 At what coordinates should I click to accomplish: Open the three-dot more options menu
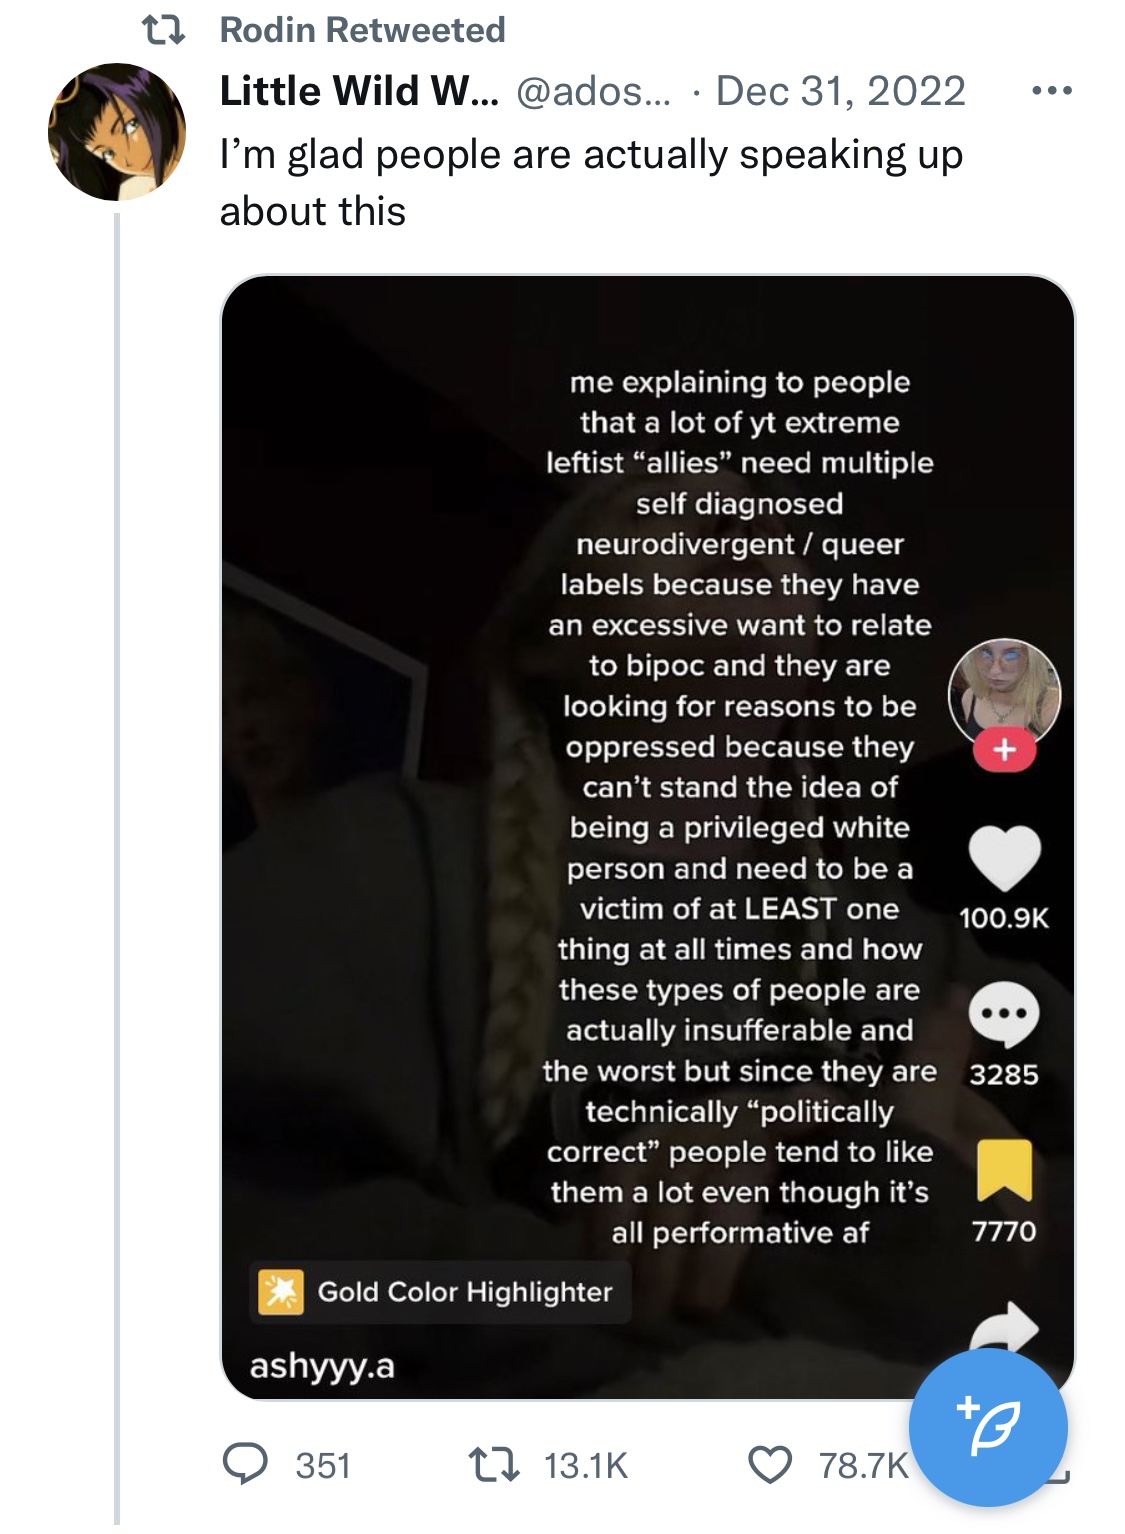pos(1052,91)
